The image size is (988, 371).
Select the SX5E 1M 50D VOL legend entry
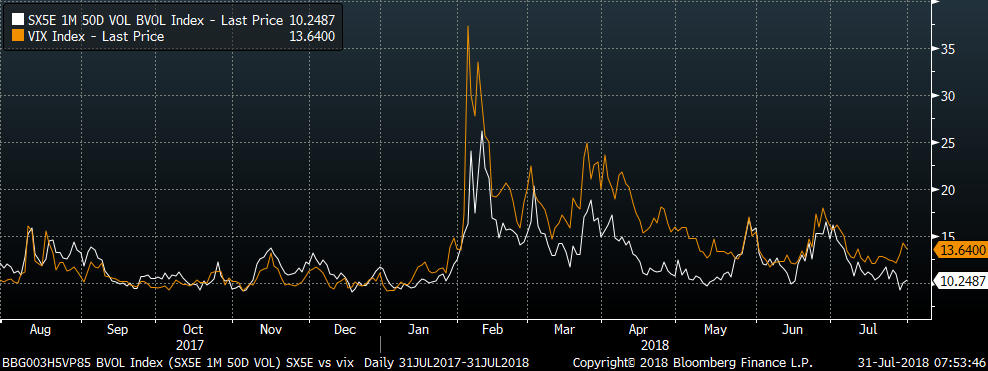[171, 20]
